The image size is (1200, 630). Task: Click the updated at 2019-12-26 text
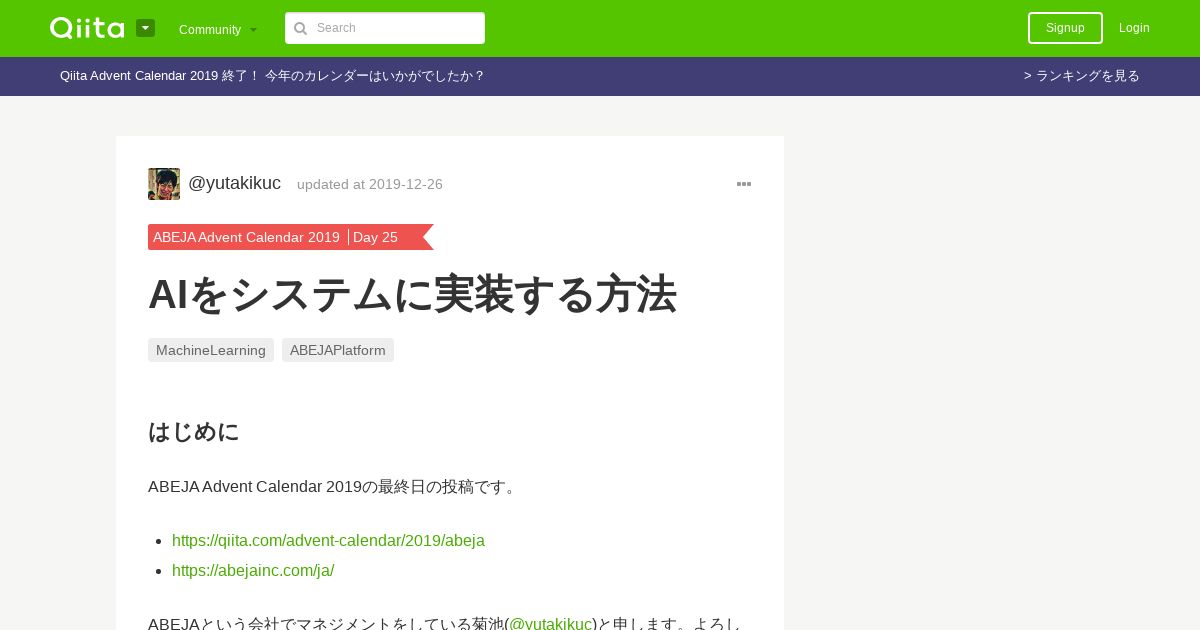[x=370, y=184]
